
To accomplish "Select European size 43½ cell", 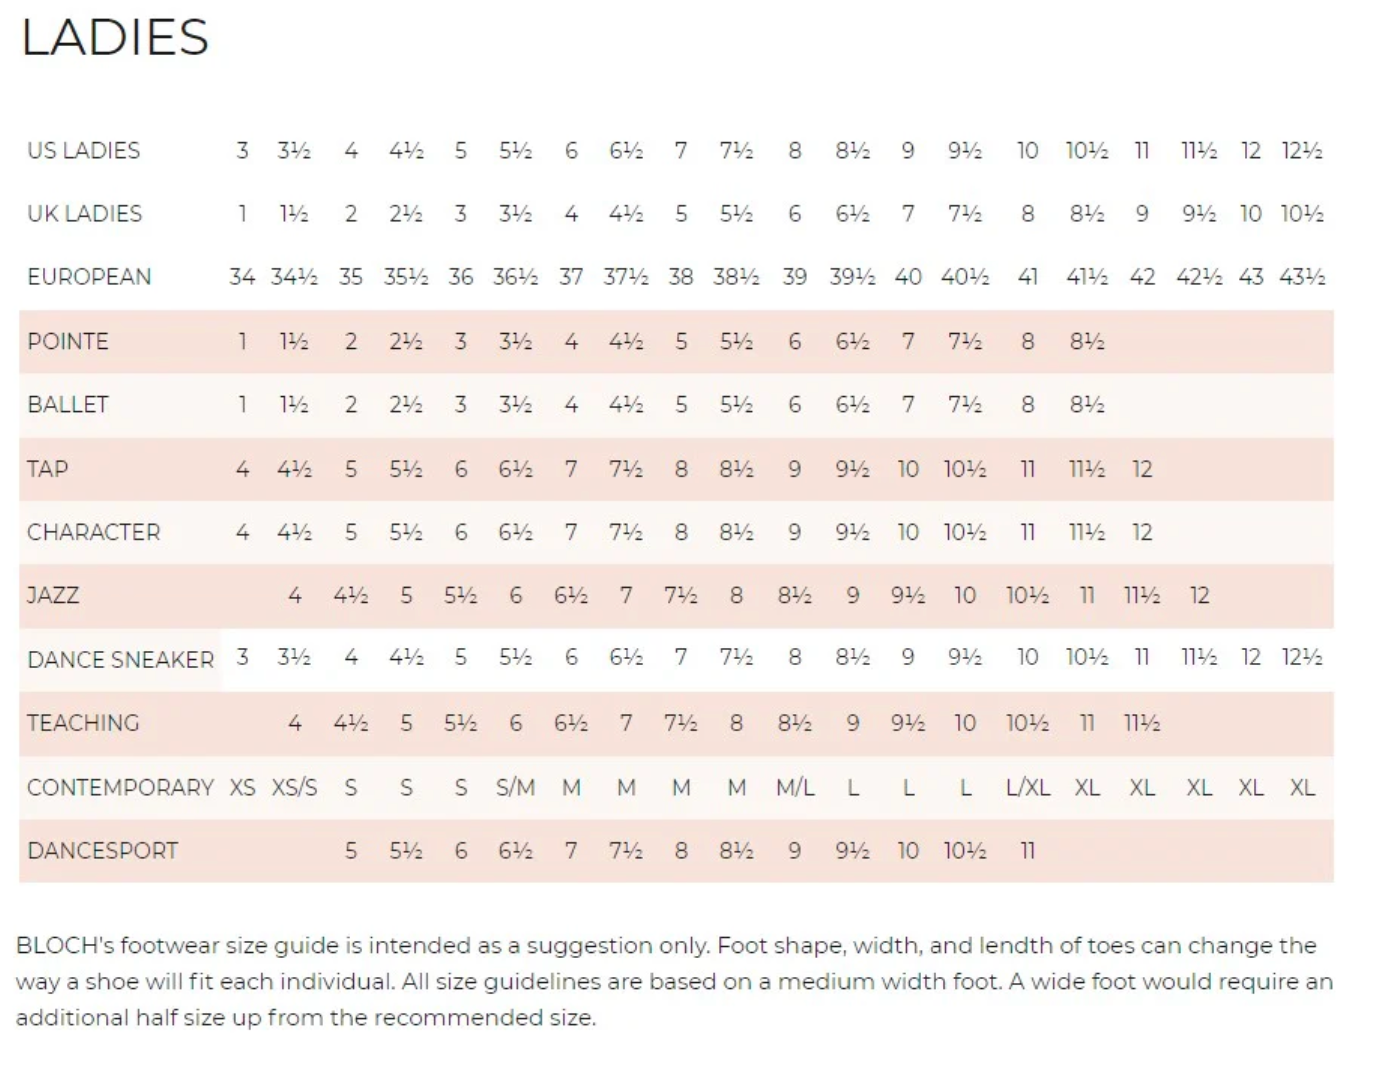I will tap(1302, 277).
